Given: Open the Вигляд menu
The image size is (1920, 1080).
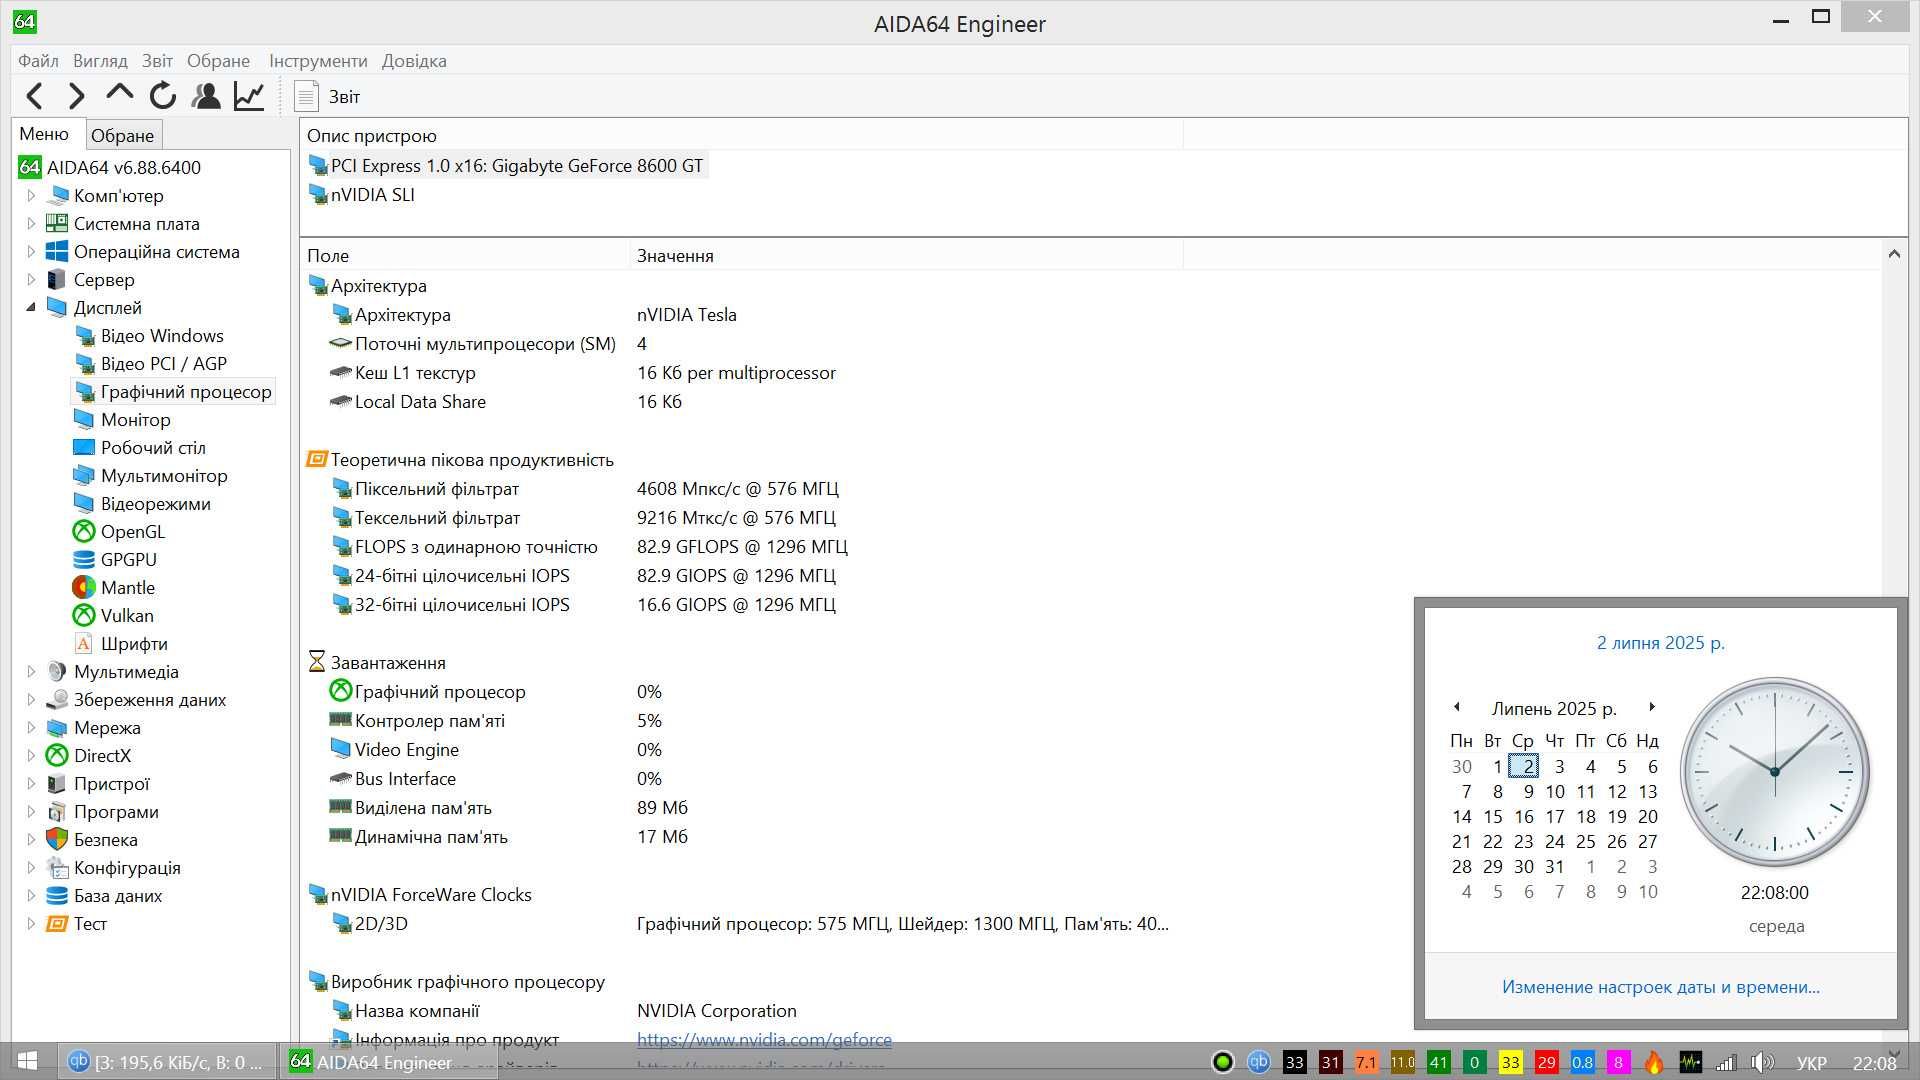Looking at the screenshot, I should (x=100, y=61).
